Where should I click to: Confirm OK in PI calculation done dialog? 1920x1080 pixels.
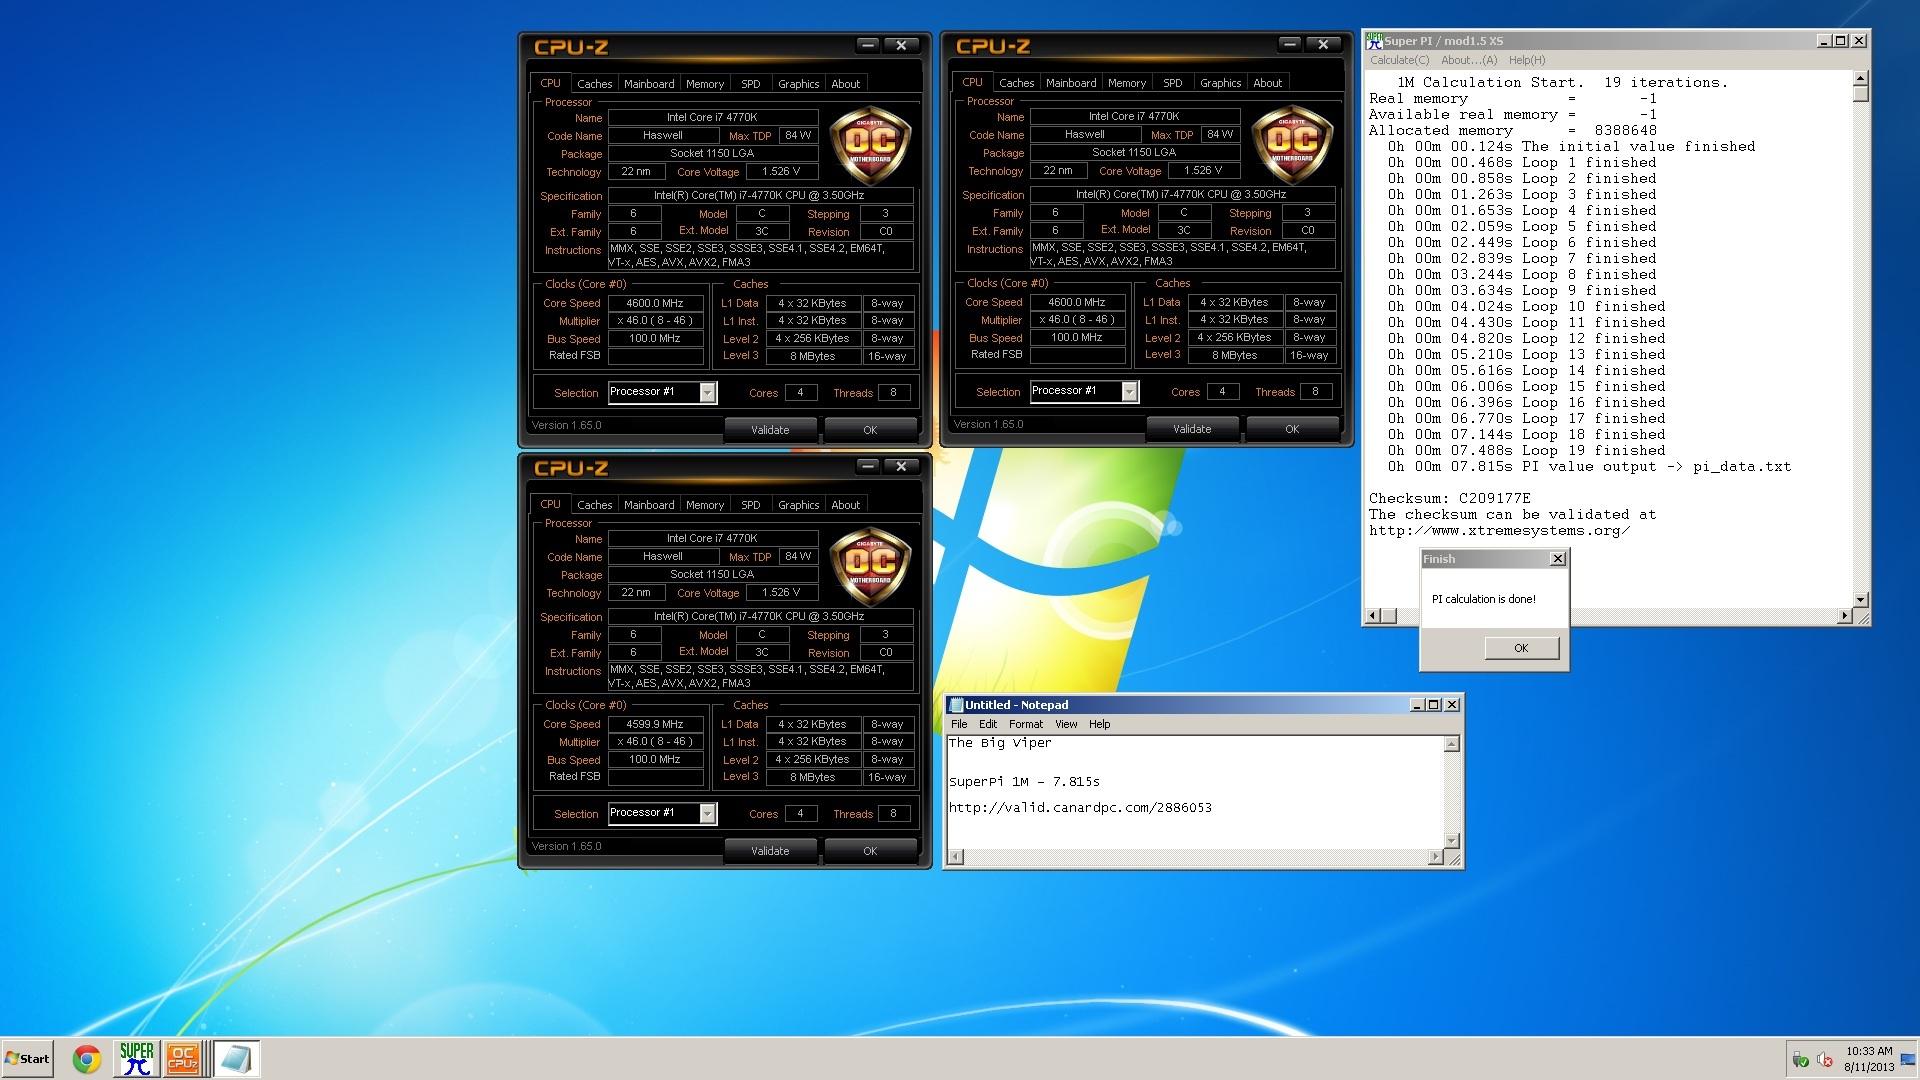tap(1521, 648)
